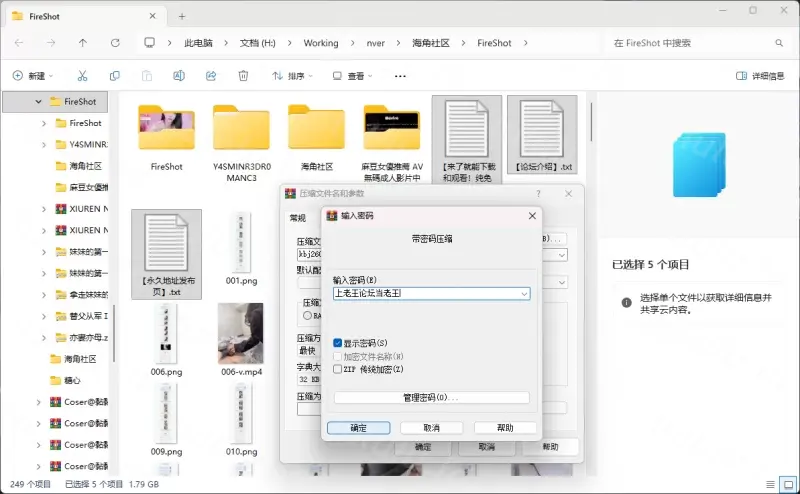
Task: Refresh the current folder view
Action: [x=115, y=43]
